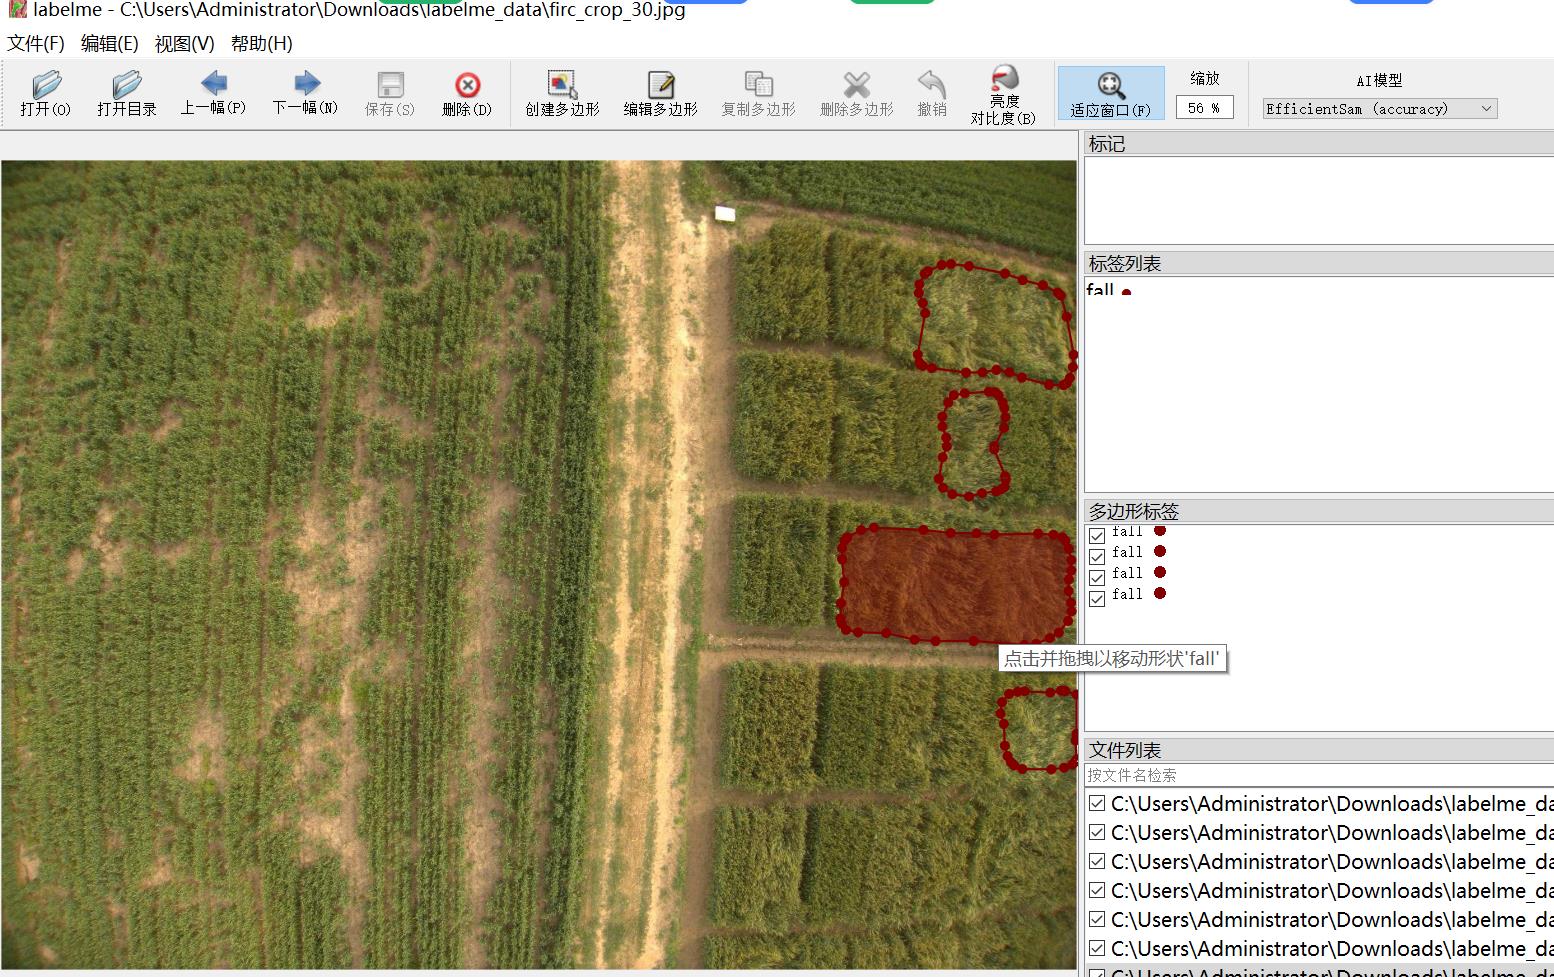1554x977 pixels.
Task: Uncheck the second fall polygon checkbox
Action: point(1097,556)
